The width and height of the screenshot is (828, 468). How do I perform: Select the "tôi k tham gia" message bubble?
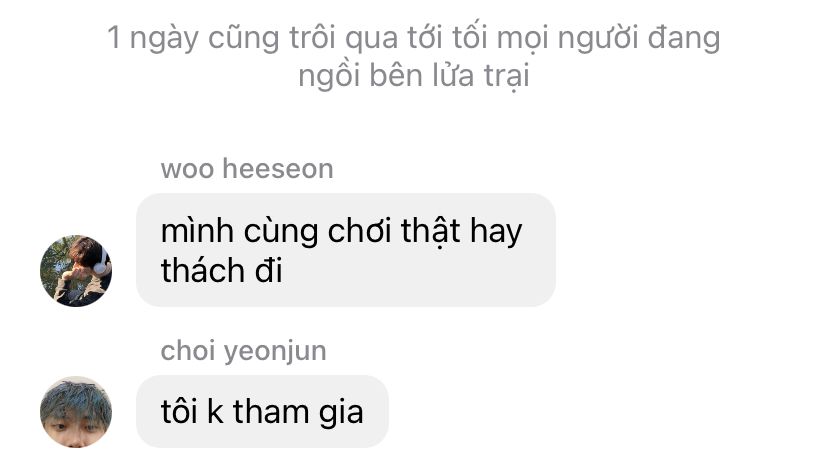pos(262,411)
